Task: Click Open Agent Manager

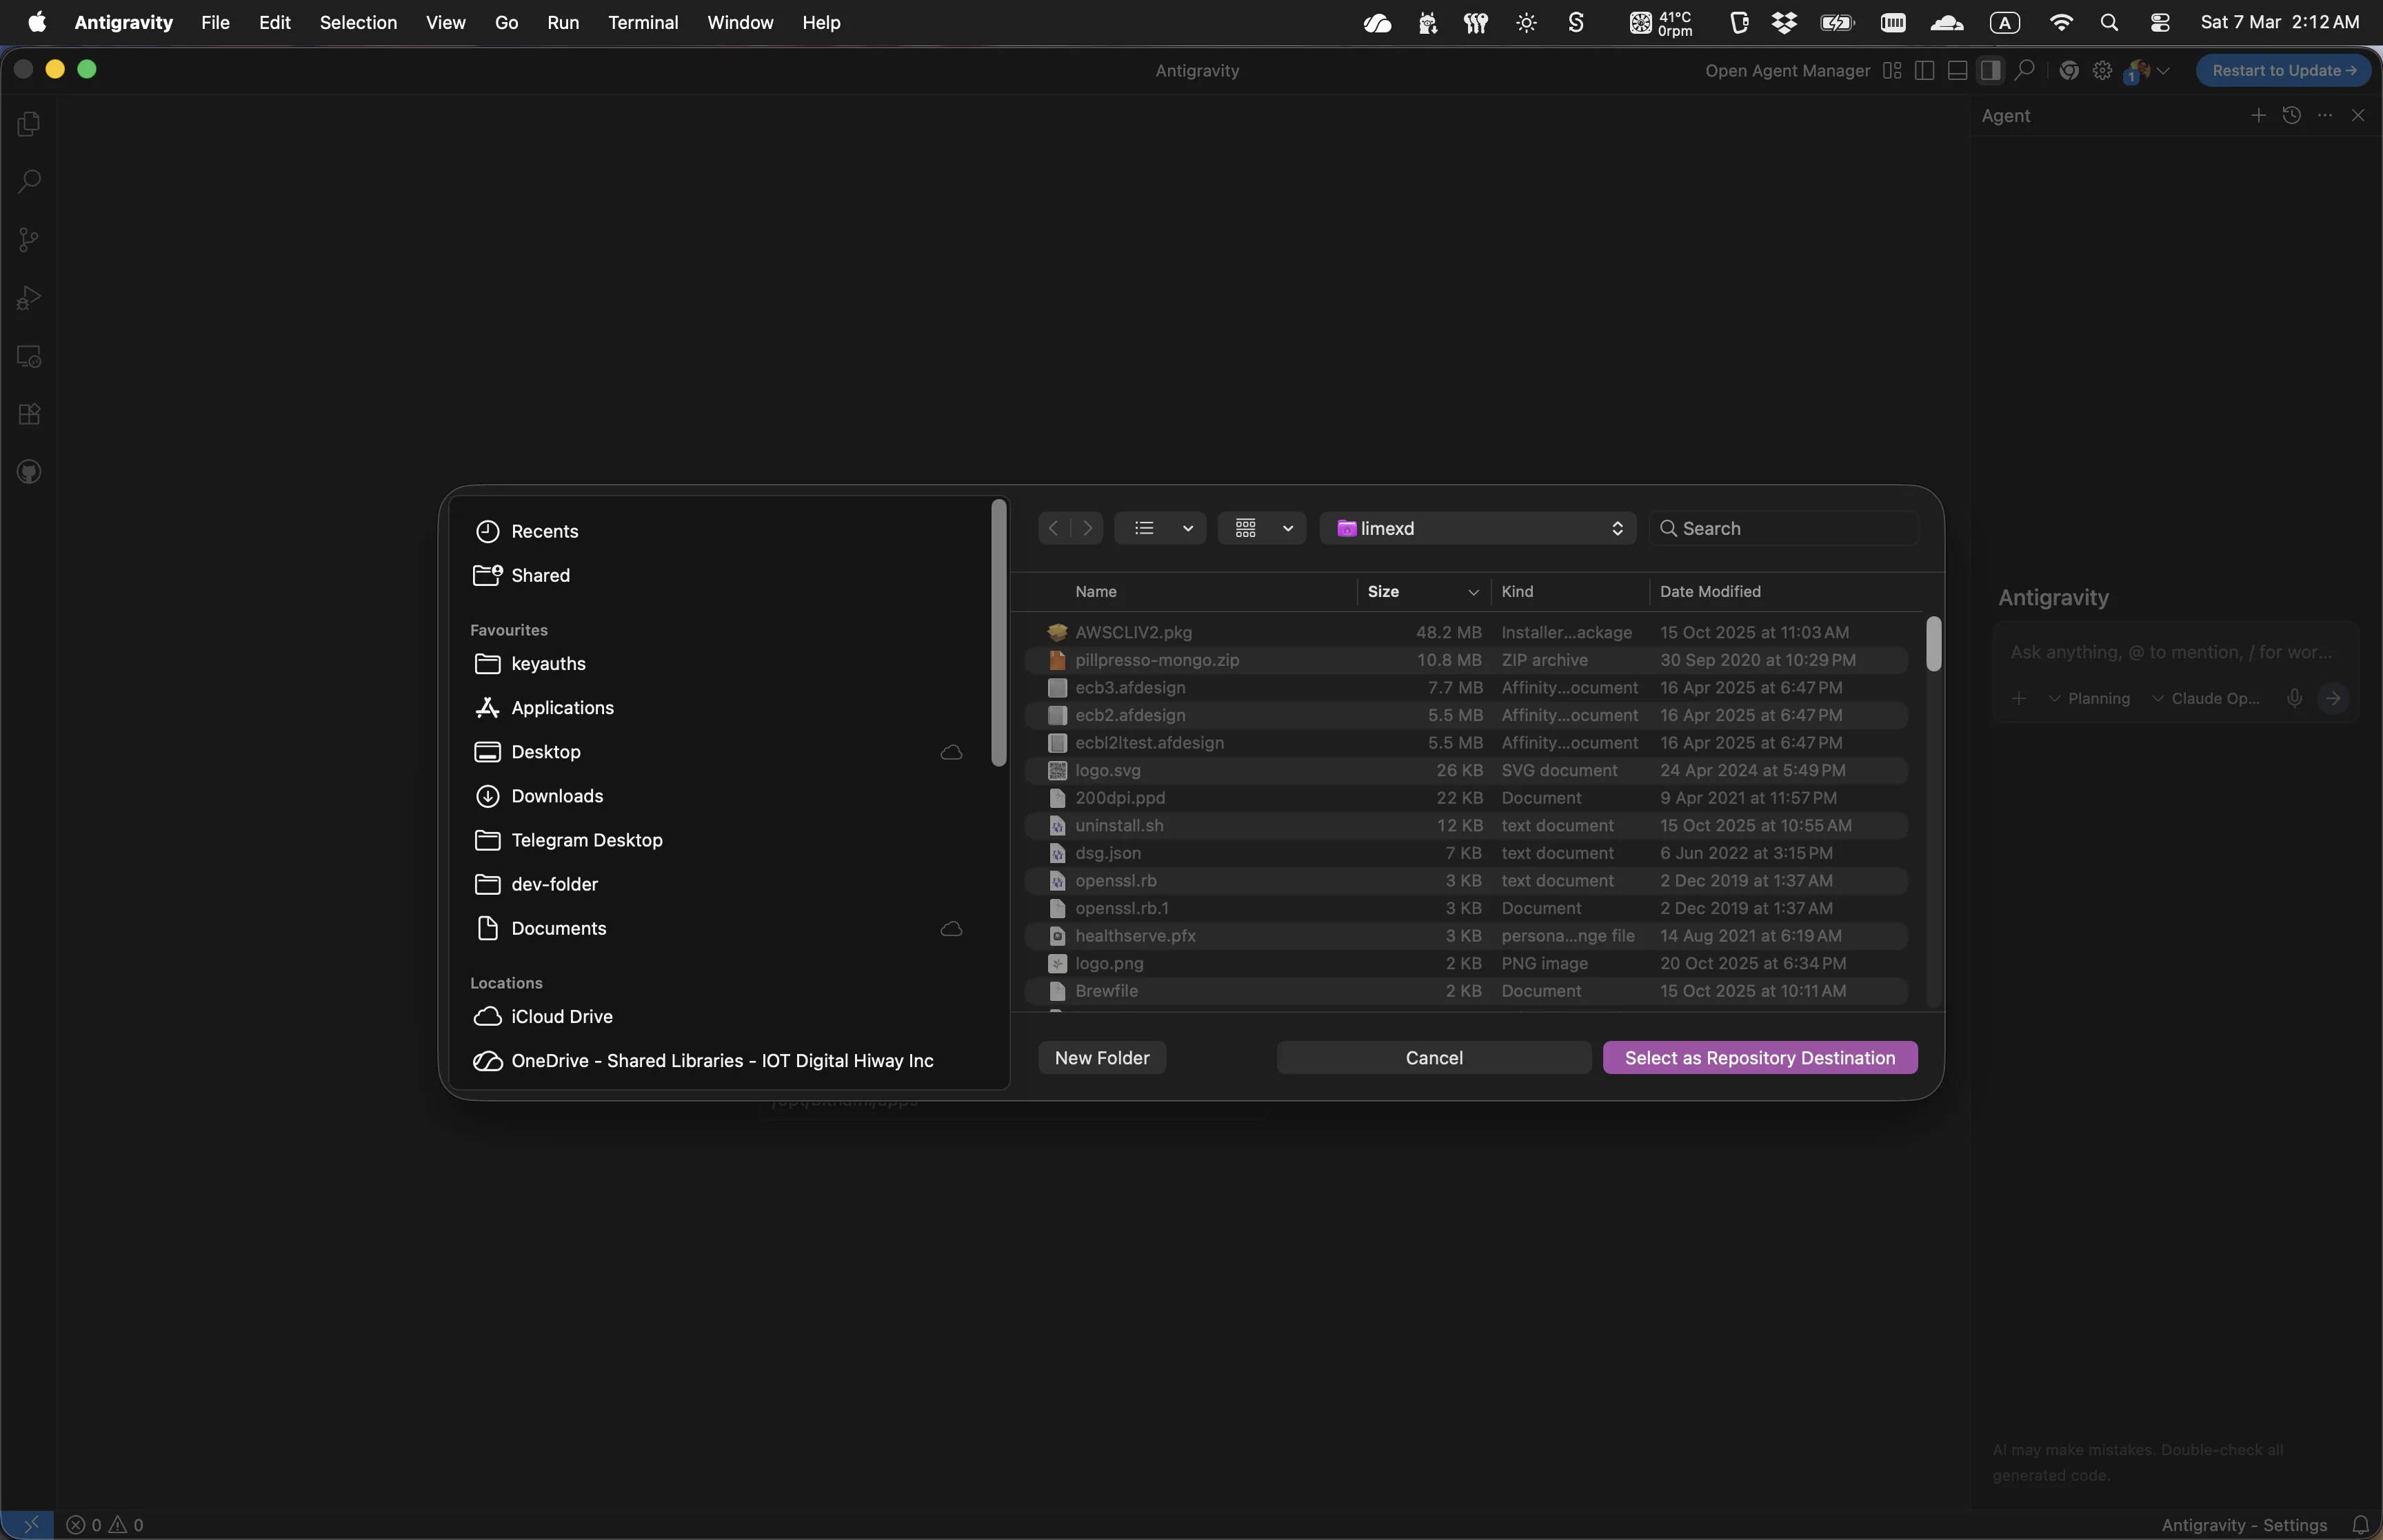Action: pyautogui.click(x=1787, y=70)
